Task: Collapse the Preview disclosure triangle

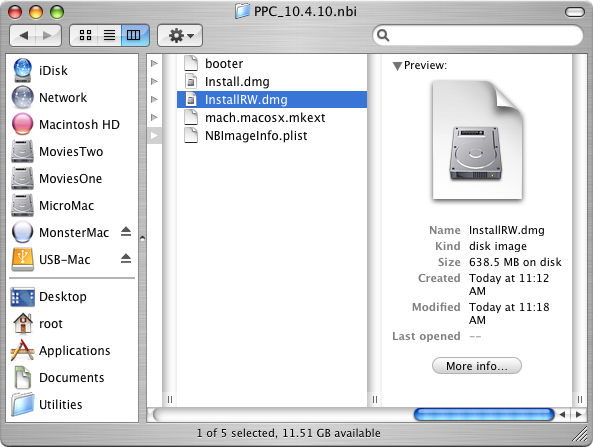Action: tap(397, 66)
